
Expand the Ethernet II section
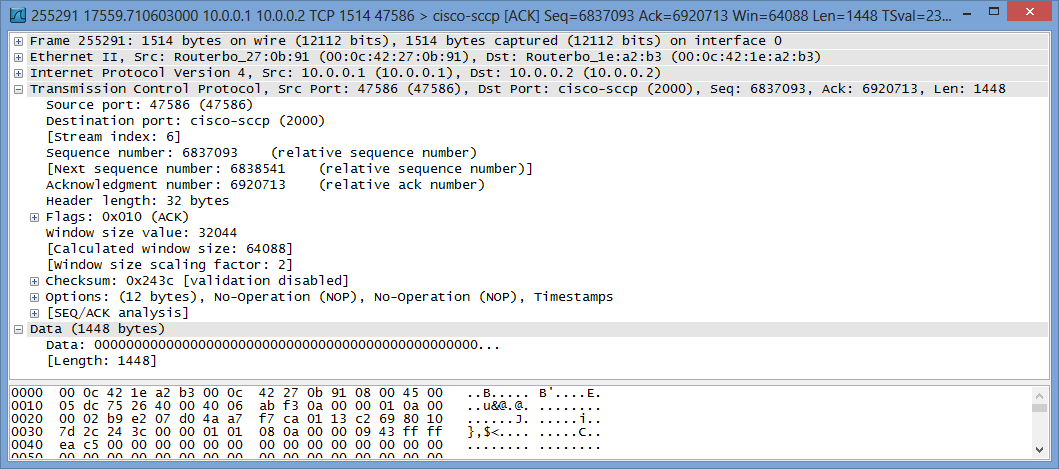18,57
